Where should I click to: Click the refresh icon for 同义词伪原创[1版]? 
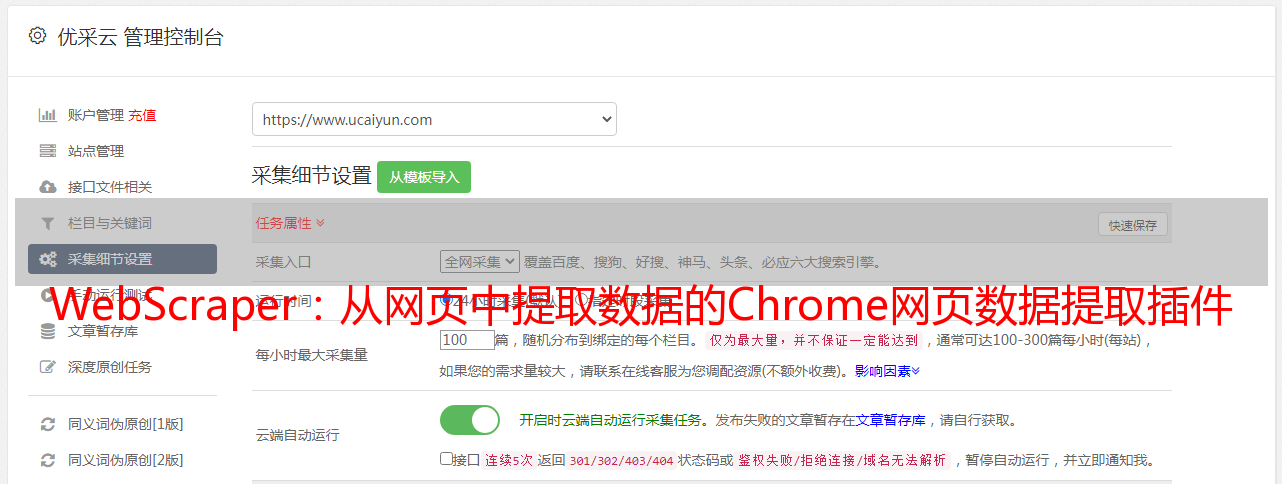coord(47,424)
